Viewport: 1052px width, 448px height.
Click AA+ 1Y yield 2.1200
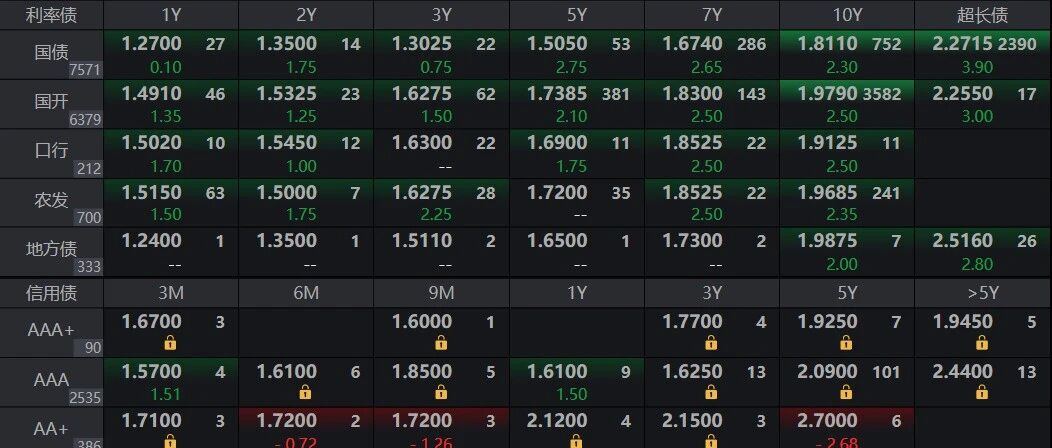(558, 421)
